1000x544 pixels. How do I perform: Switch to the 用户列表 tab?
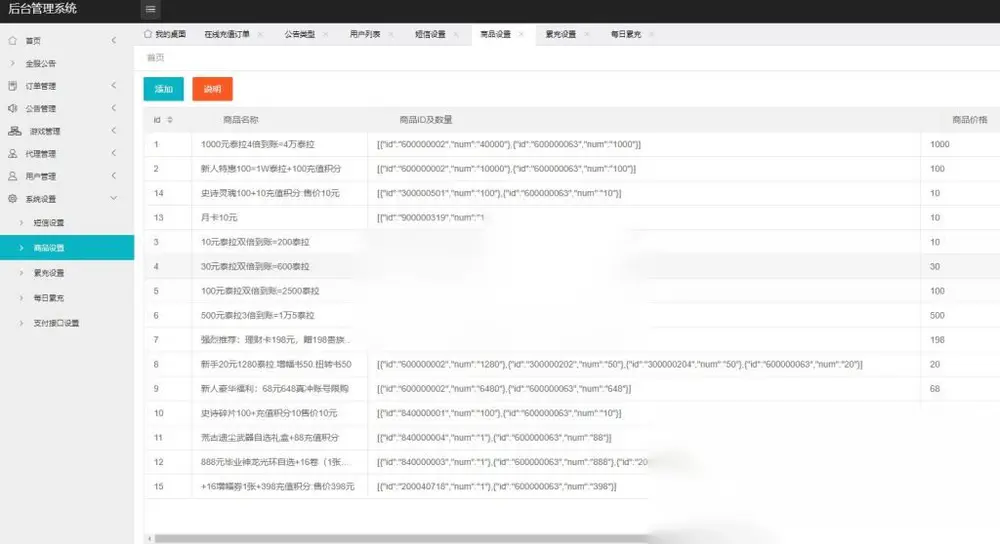pos(365,34)
